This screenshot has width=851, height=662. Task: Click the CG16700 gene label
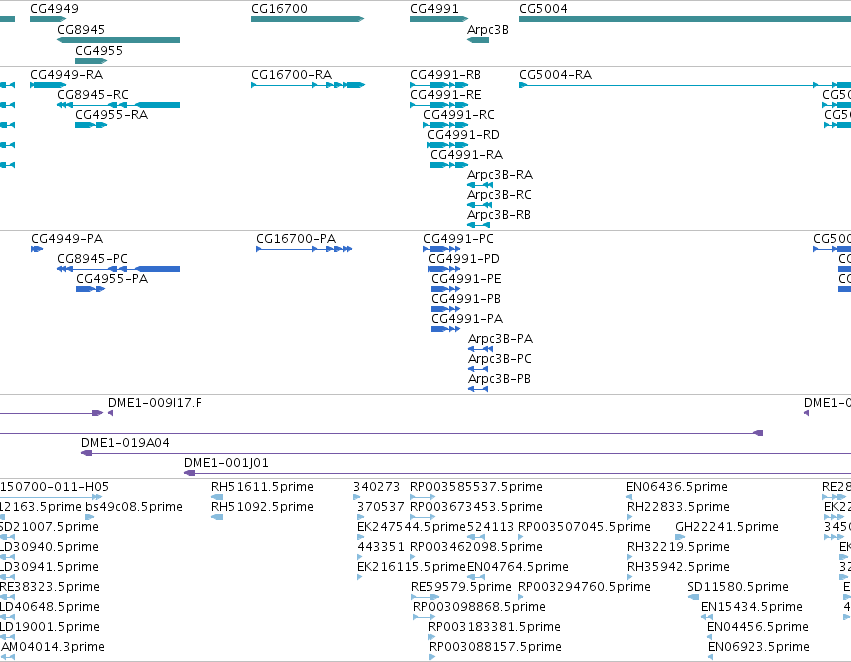(x=279, y=9)
